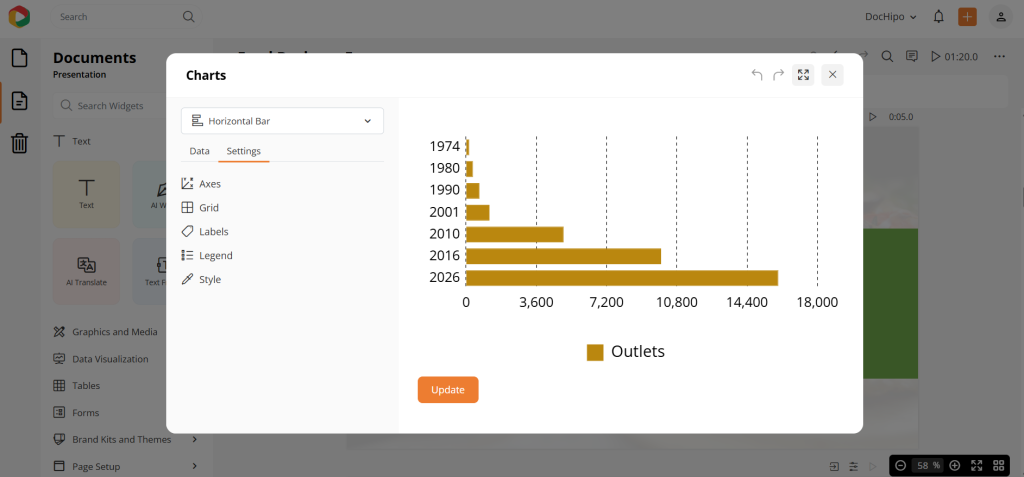This screenshot has height=477, width=1024.
Task: Undo the last chart change
Action: pyautogui.click(x=757, y=74)
